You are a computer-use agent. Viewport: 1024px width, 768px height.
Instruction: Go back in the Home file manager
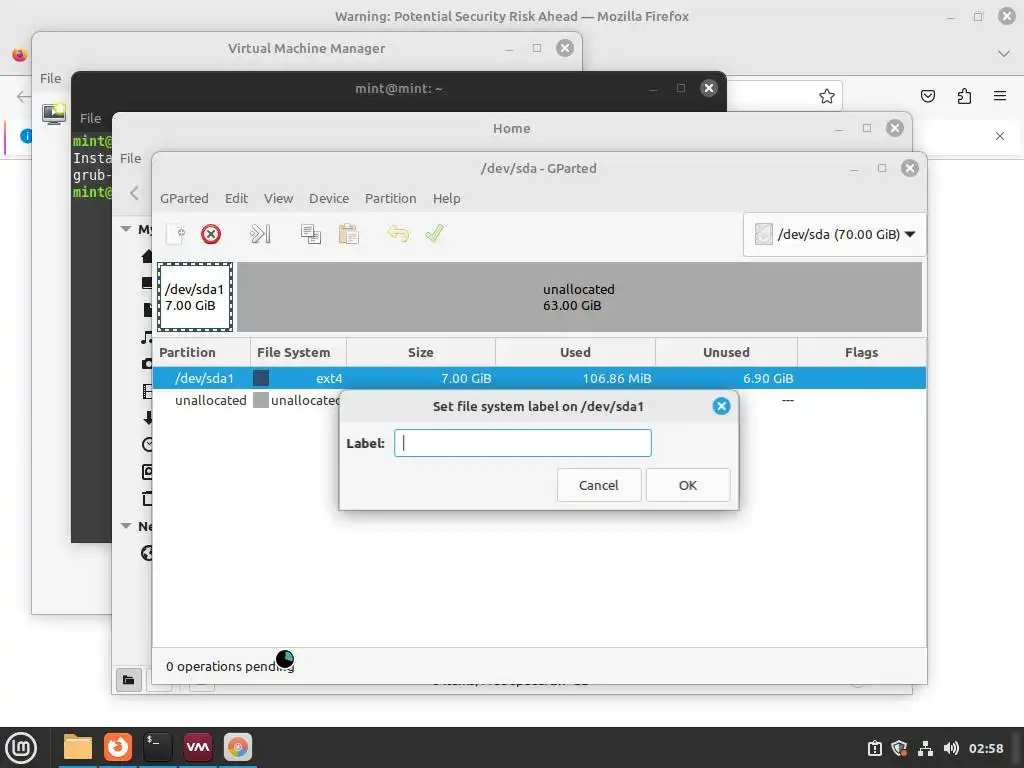pyautogui.click(x=134, y=193)
